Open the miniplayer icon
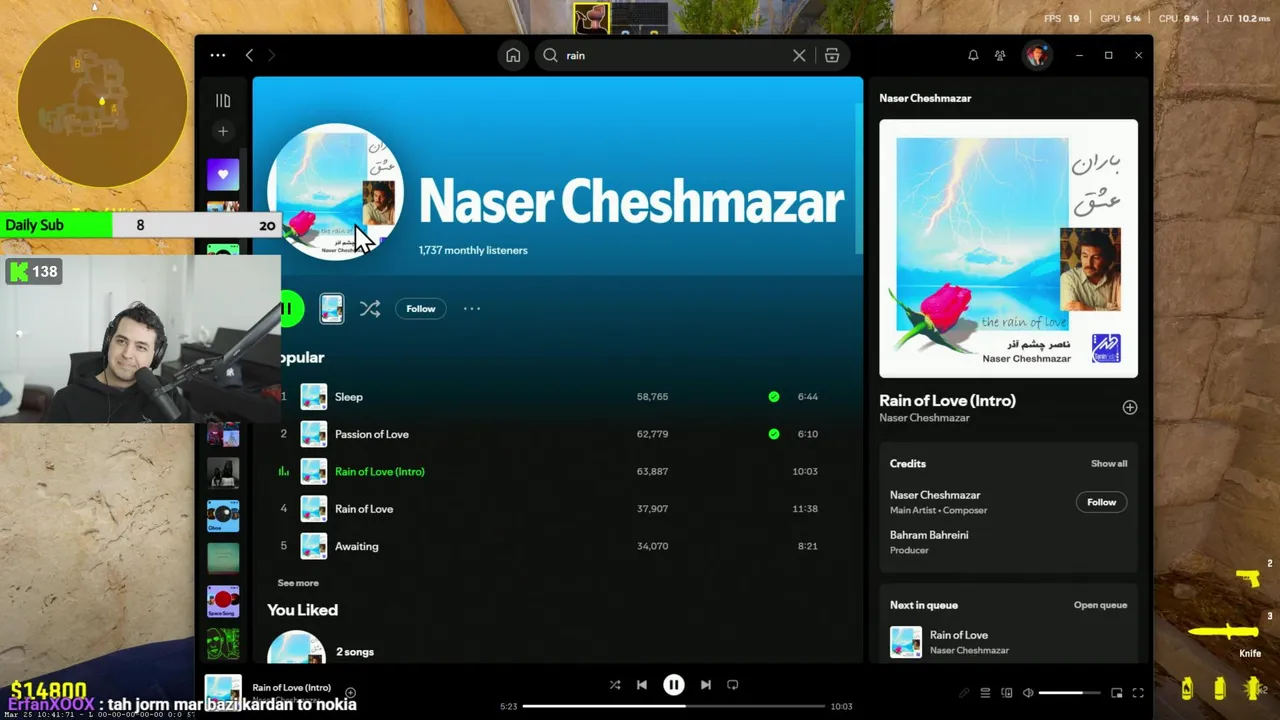 point(1117,693)
